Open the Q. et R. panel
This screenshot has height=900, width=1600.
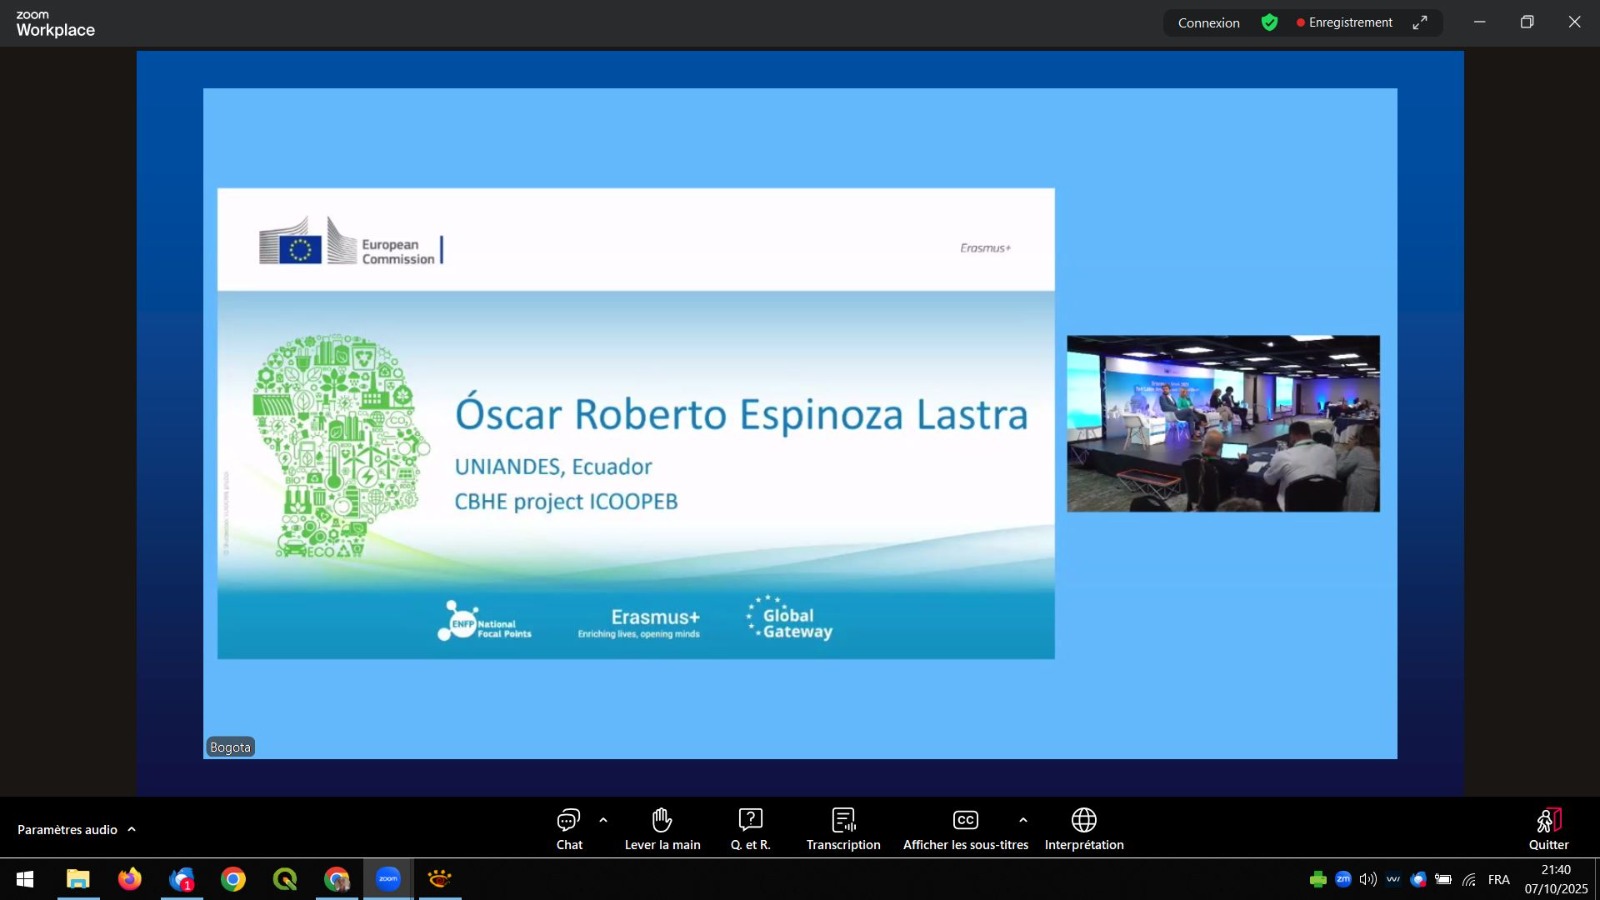(750, 829)
